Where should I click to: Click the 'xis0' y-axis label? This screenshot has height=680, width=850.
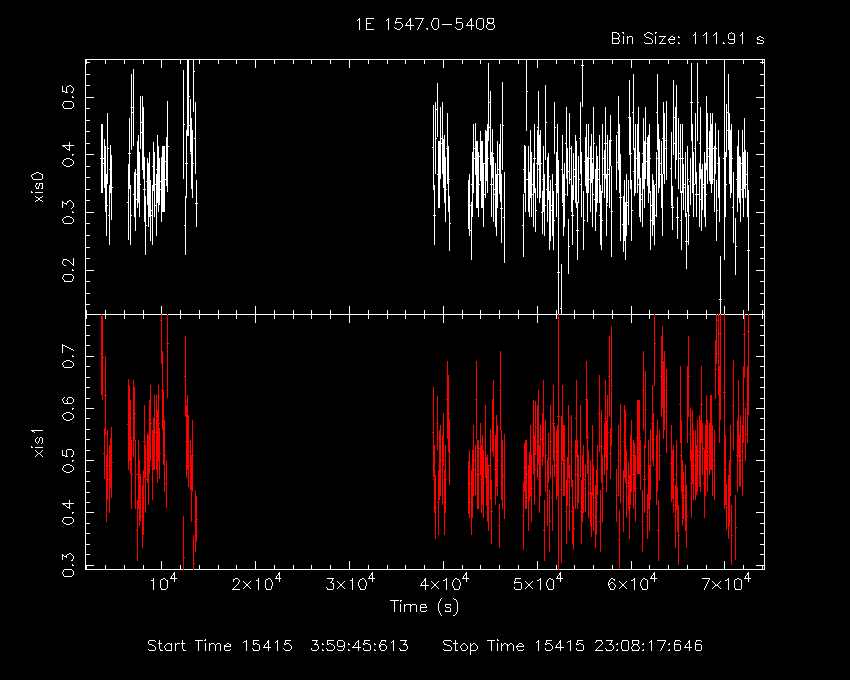pyautogui.click(x=38, y=188)
